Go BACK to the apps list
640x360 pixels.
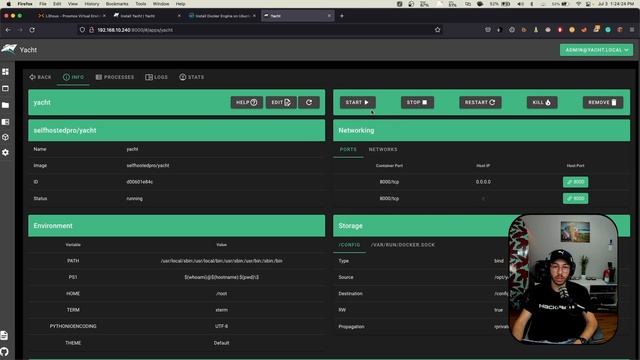click(40, 77)
